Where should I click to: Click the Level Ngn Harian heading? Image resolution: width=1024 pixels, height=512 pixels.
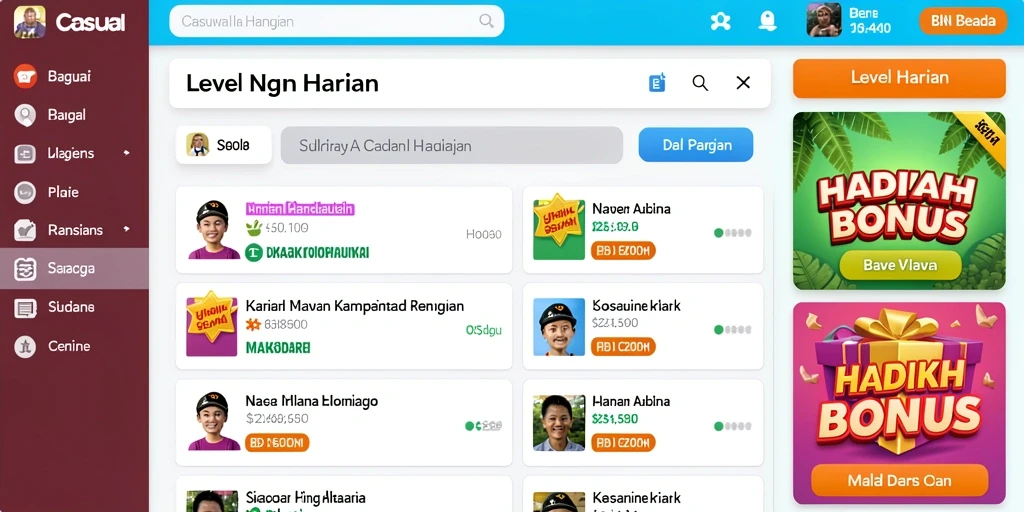click(282, 84)
